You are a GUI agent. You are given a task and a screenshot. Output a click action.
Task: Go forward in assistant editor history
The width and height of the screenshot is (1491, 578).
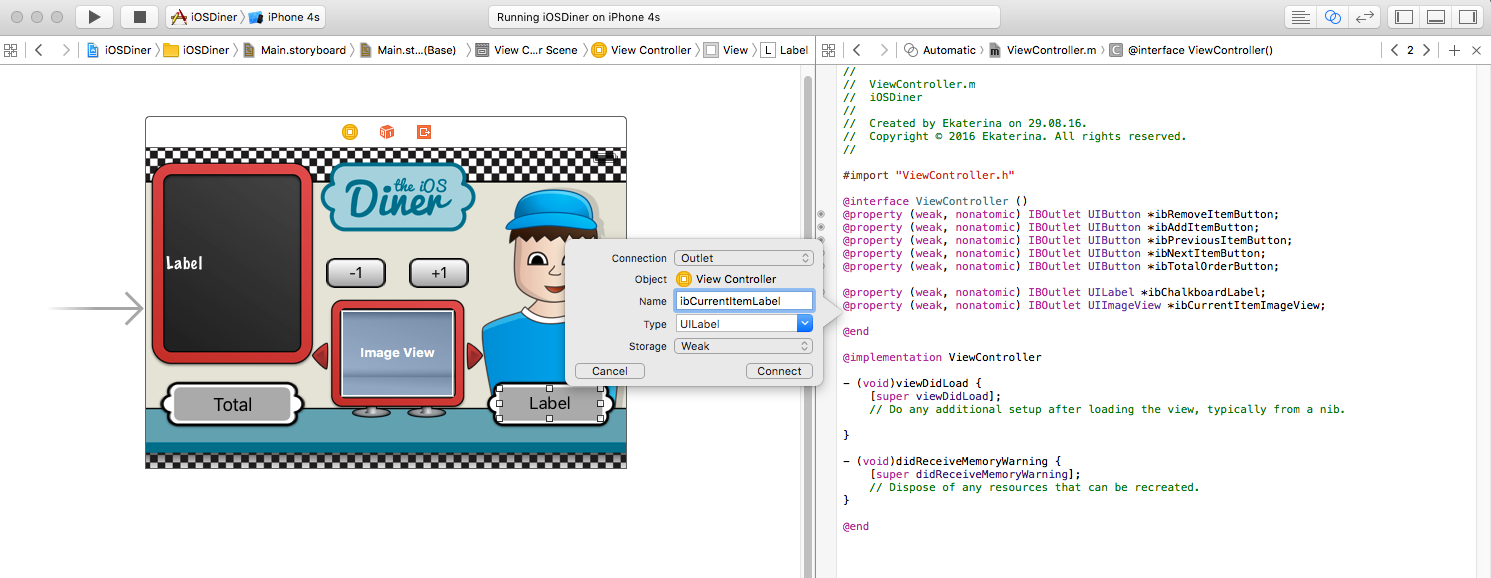[884, 50]
